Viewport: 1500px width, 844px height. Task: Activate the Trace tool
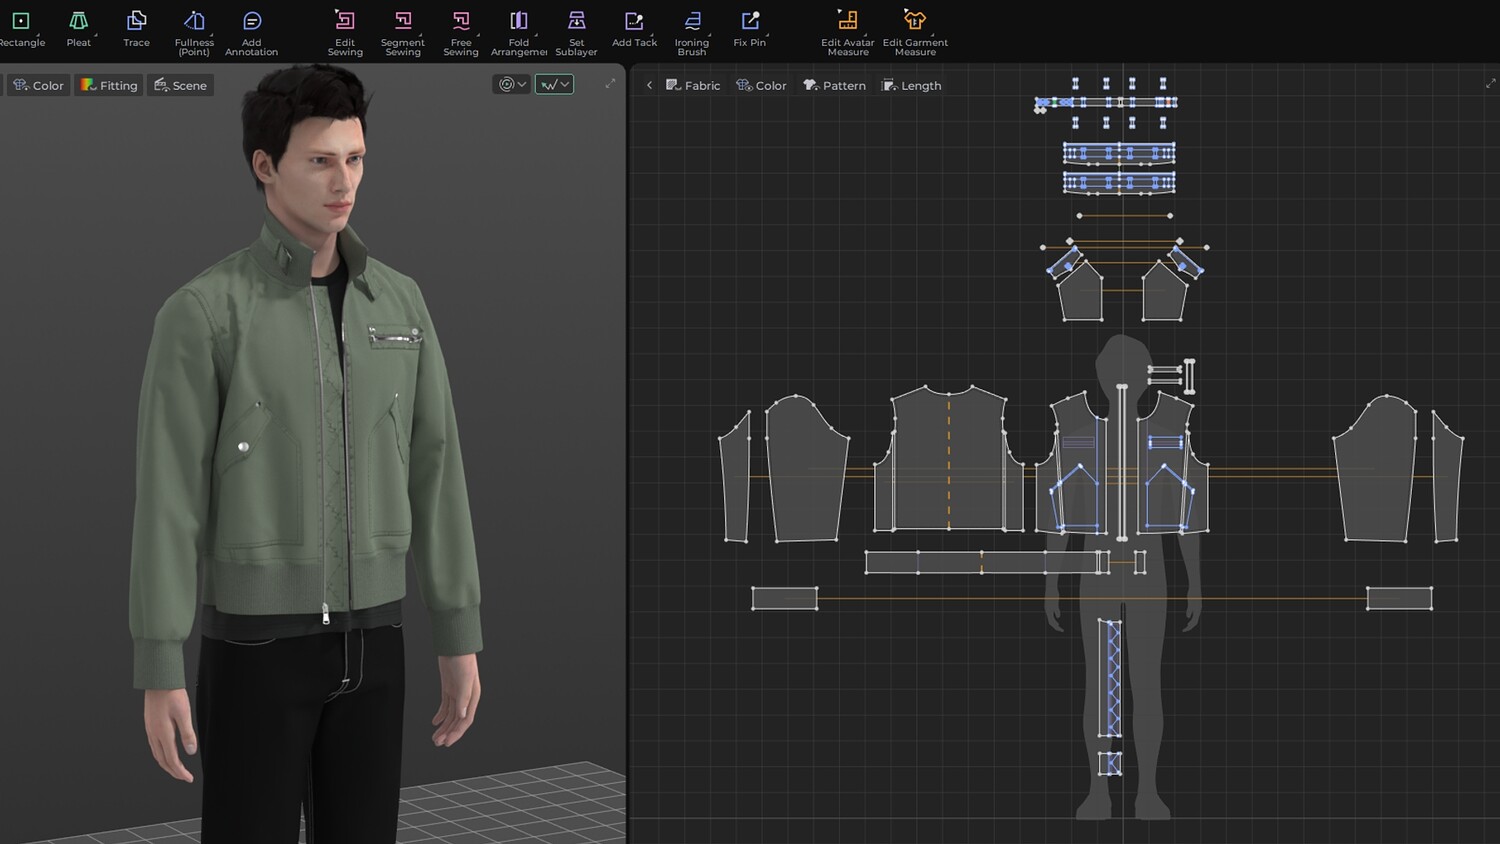(136, 29)
